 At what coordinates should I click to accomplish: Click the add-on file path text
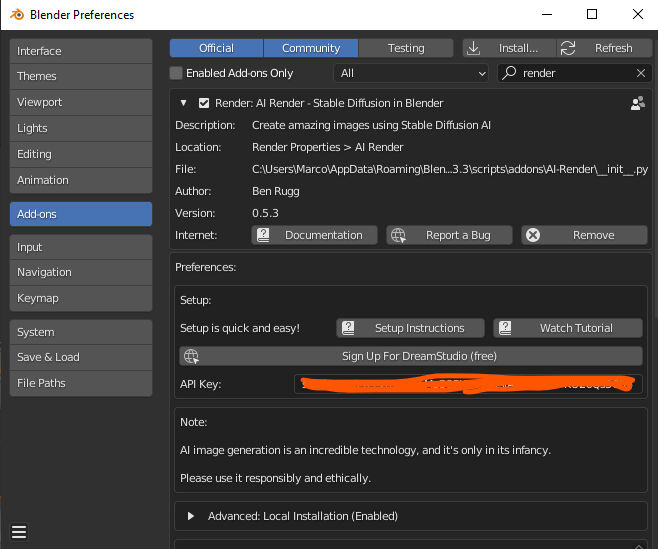[x=450, y=169]
